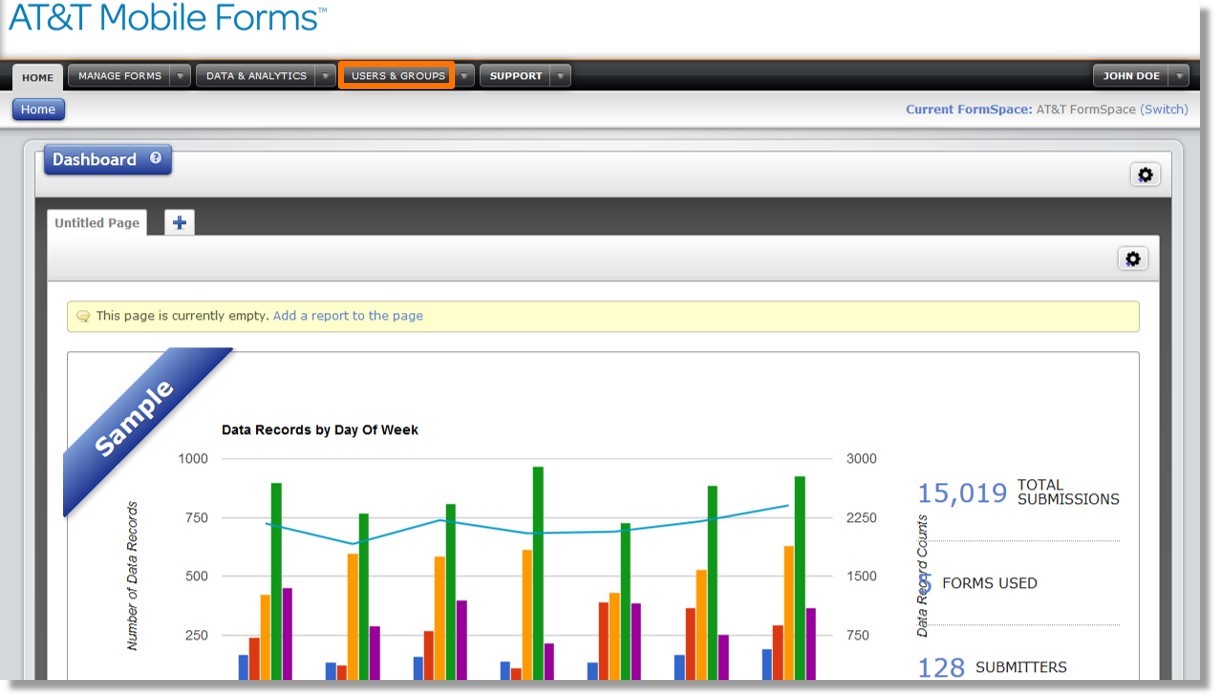
Task: Expand the Support dropdown arrow
Action: [561, 76]
